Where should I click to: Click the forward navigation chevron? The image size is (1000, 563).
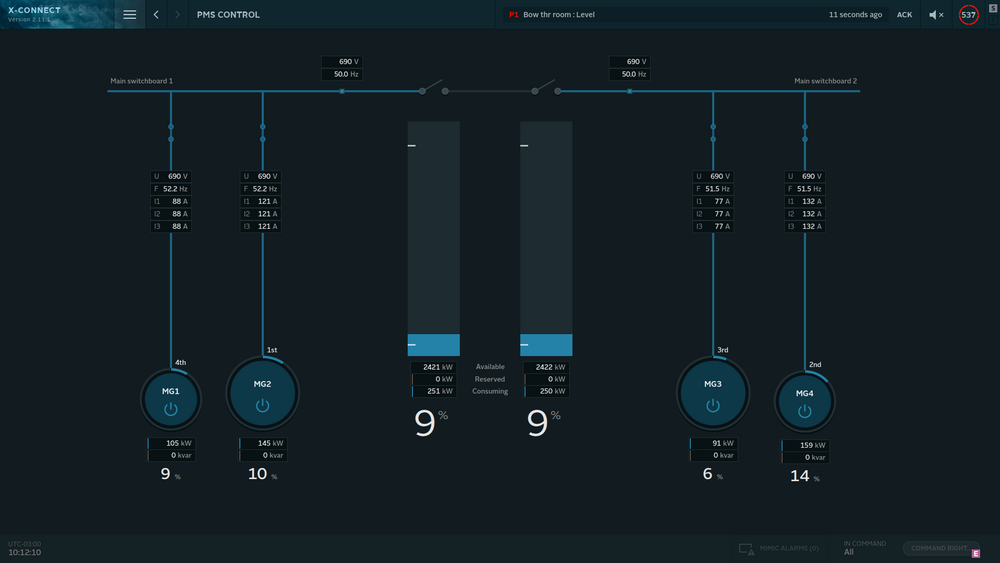[178, 15]
